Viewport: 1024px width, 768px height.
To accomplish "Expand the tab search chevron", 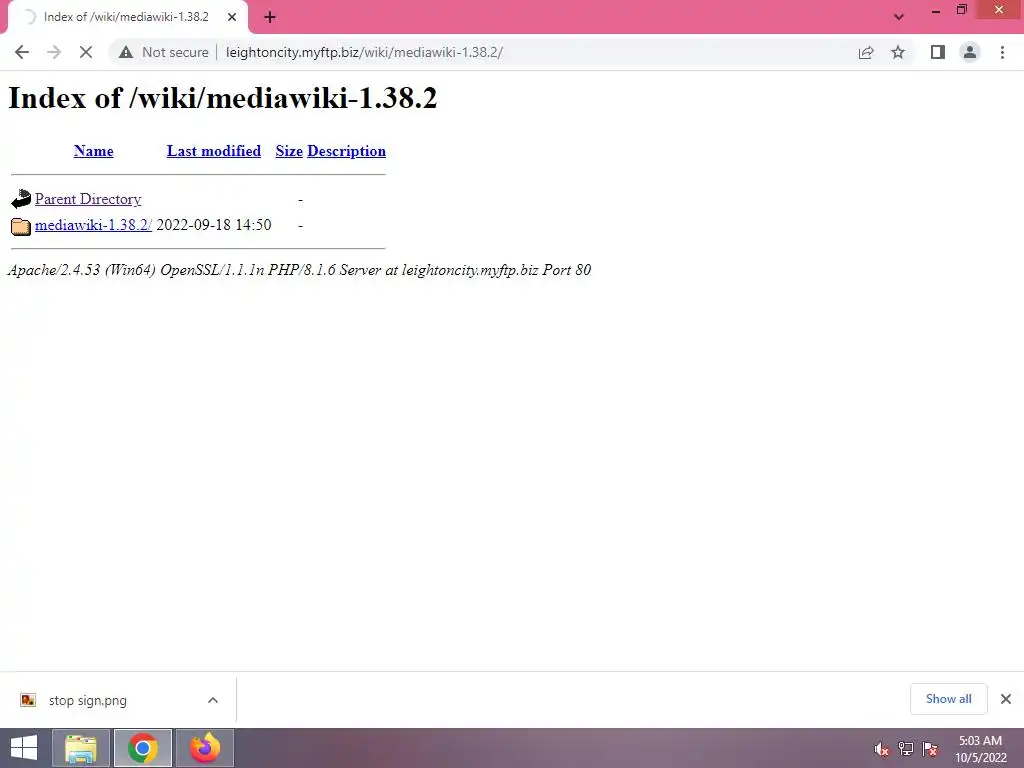I will click(x=899, y=17).
